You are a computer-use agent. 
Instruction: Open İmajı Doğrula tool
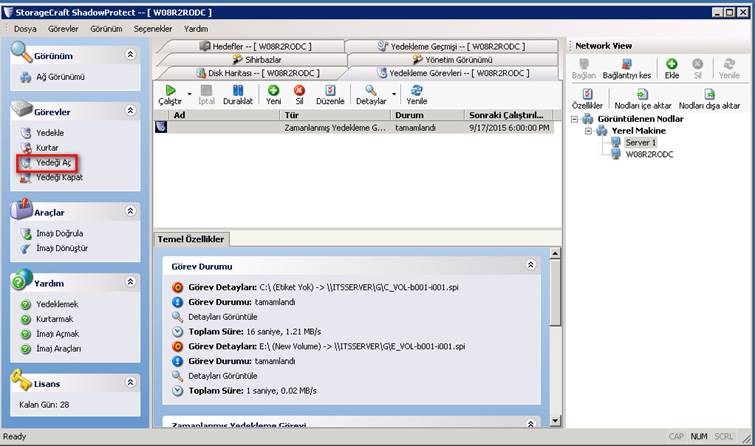coord(59,233)
